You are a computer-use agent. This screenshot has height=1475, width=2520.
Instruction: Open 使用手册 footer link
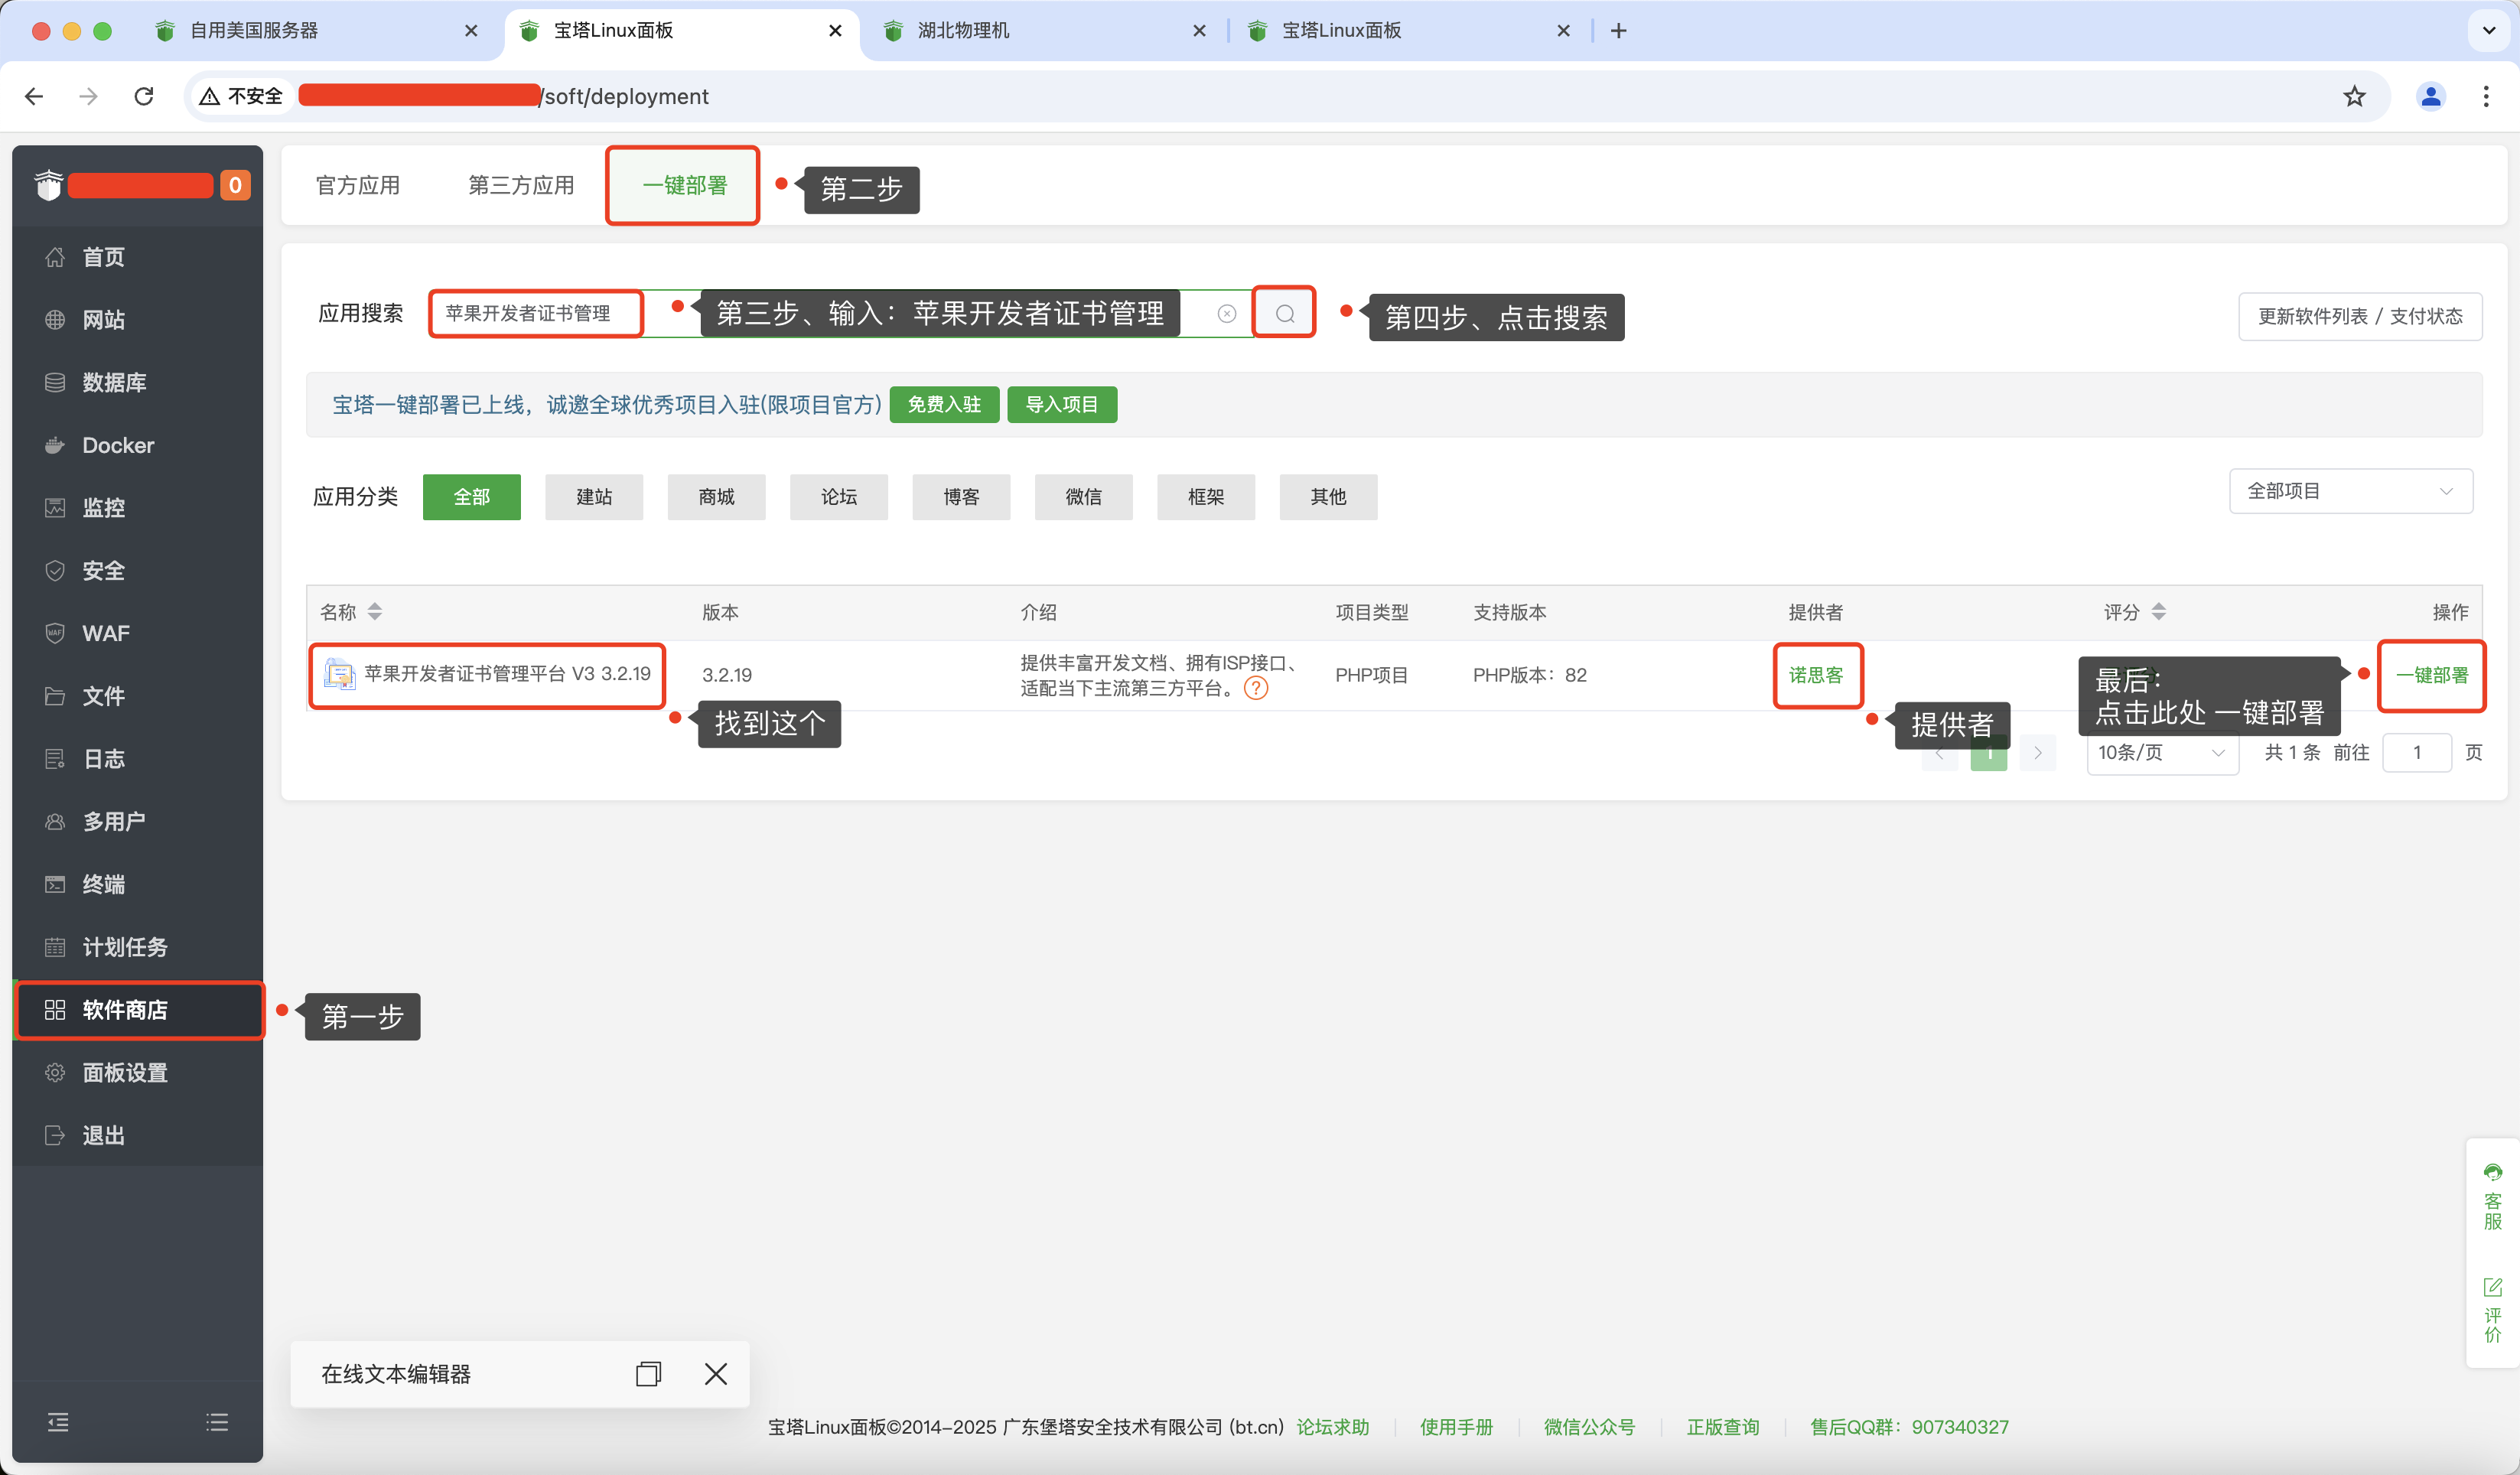click(x=1456, y=1427)
